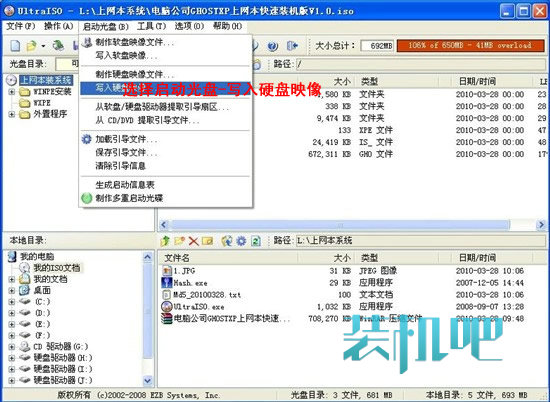
Task: Select the 电脑公司GHOSTXP WinRAR archive icon
Action: (167, 319)
